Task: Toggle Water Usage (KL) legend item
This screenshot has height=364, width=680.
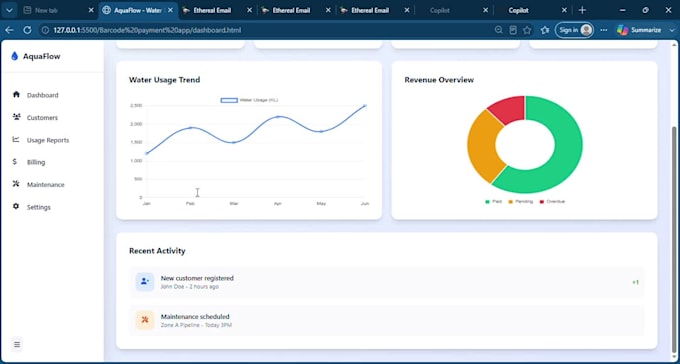Action: [x=249, y=100]
